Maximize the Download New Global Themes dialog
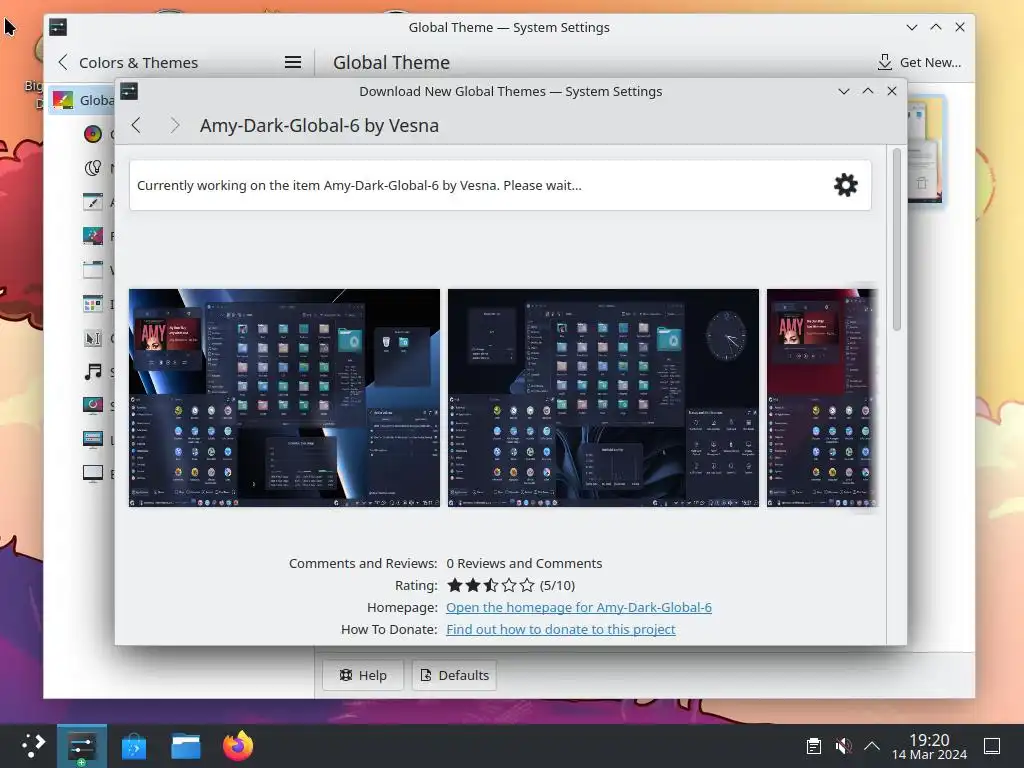Viewport: 1024px width, 768px height. pyautogui.click(x=868, y=91)
